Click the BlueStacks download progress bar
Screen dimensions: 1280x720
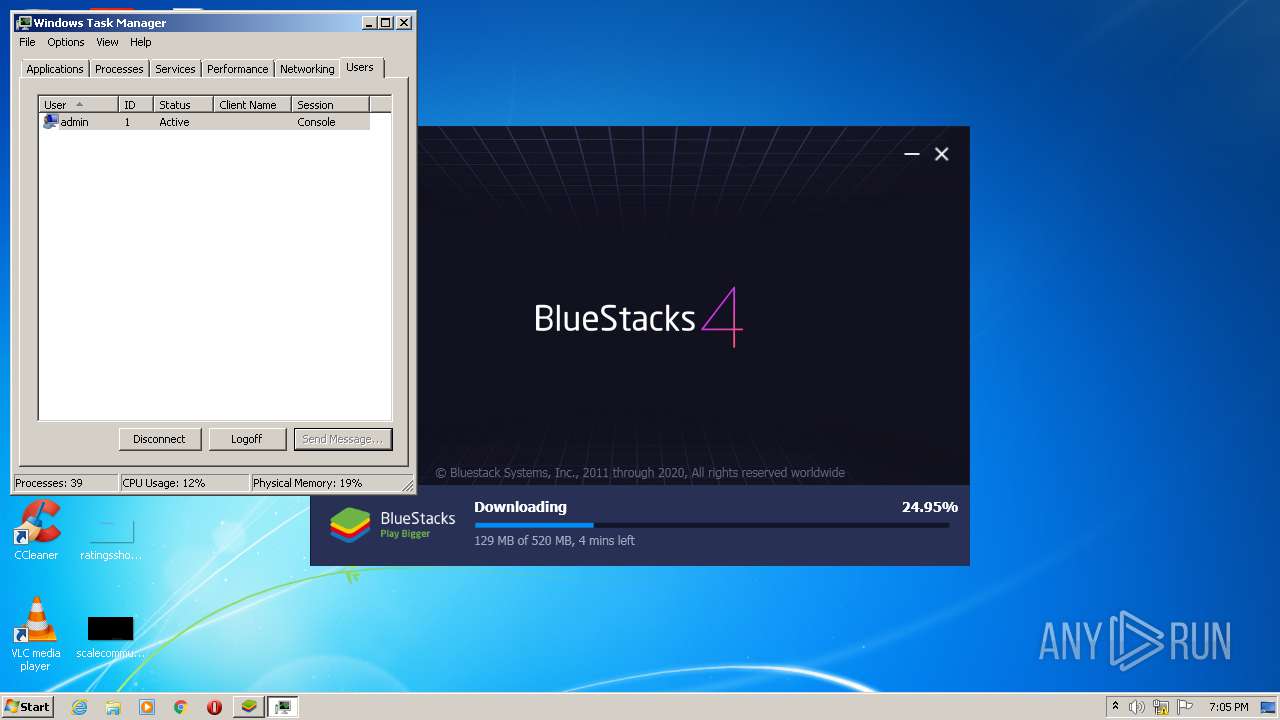click(712, 525)
